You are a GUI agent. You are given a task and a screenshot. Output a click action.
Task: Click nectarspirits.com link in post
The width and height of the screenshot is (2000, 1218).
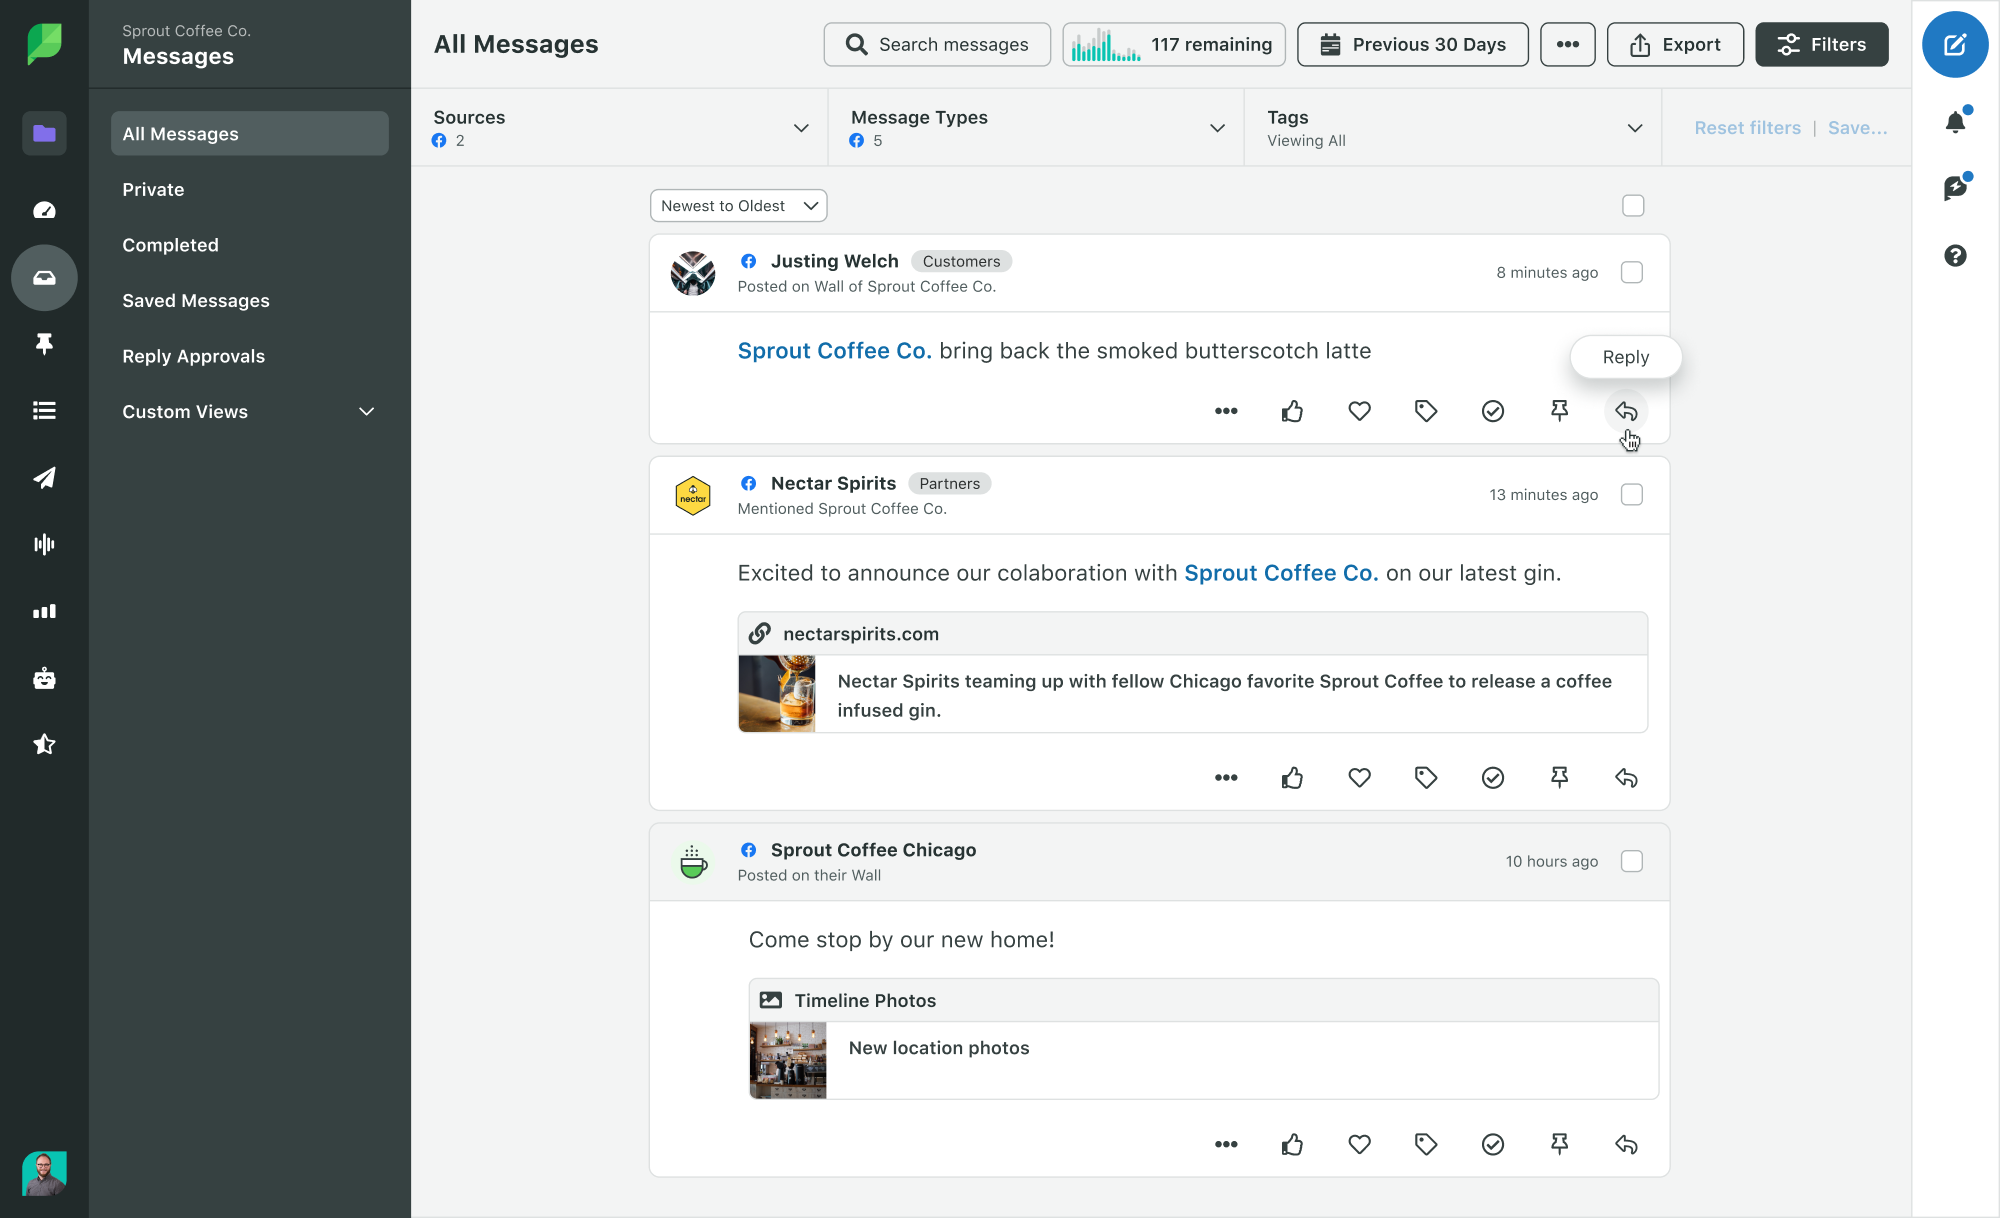[x=859, y=634]
